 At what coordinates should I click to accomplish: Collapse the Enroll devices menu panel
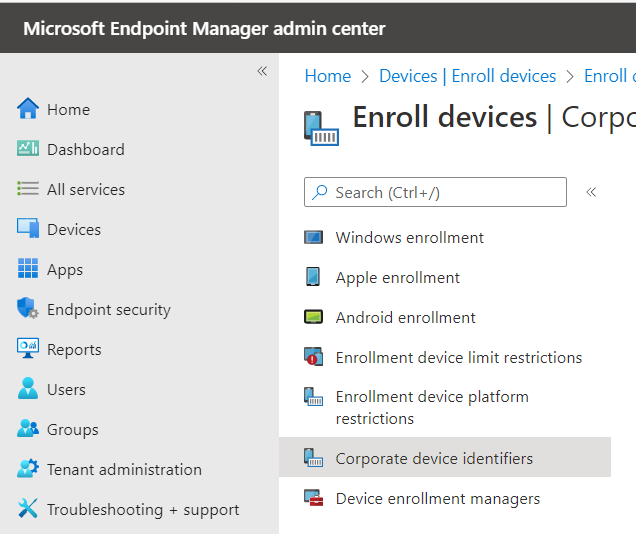(591, 192)
